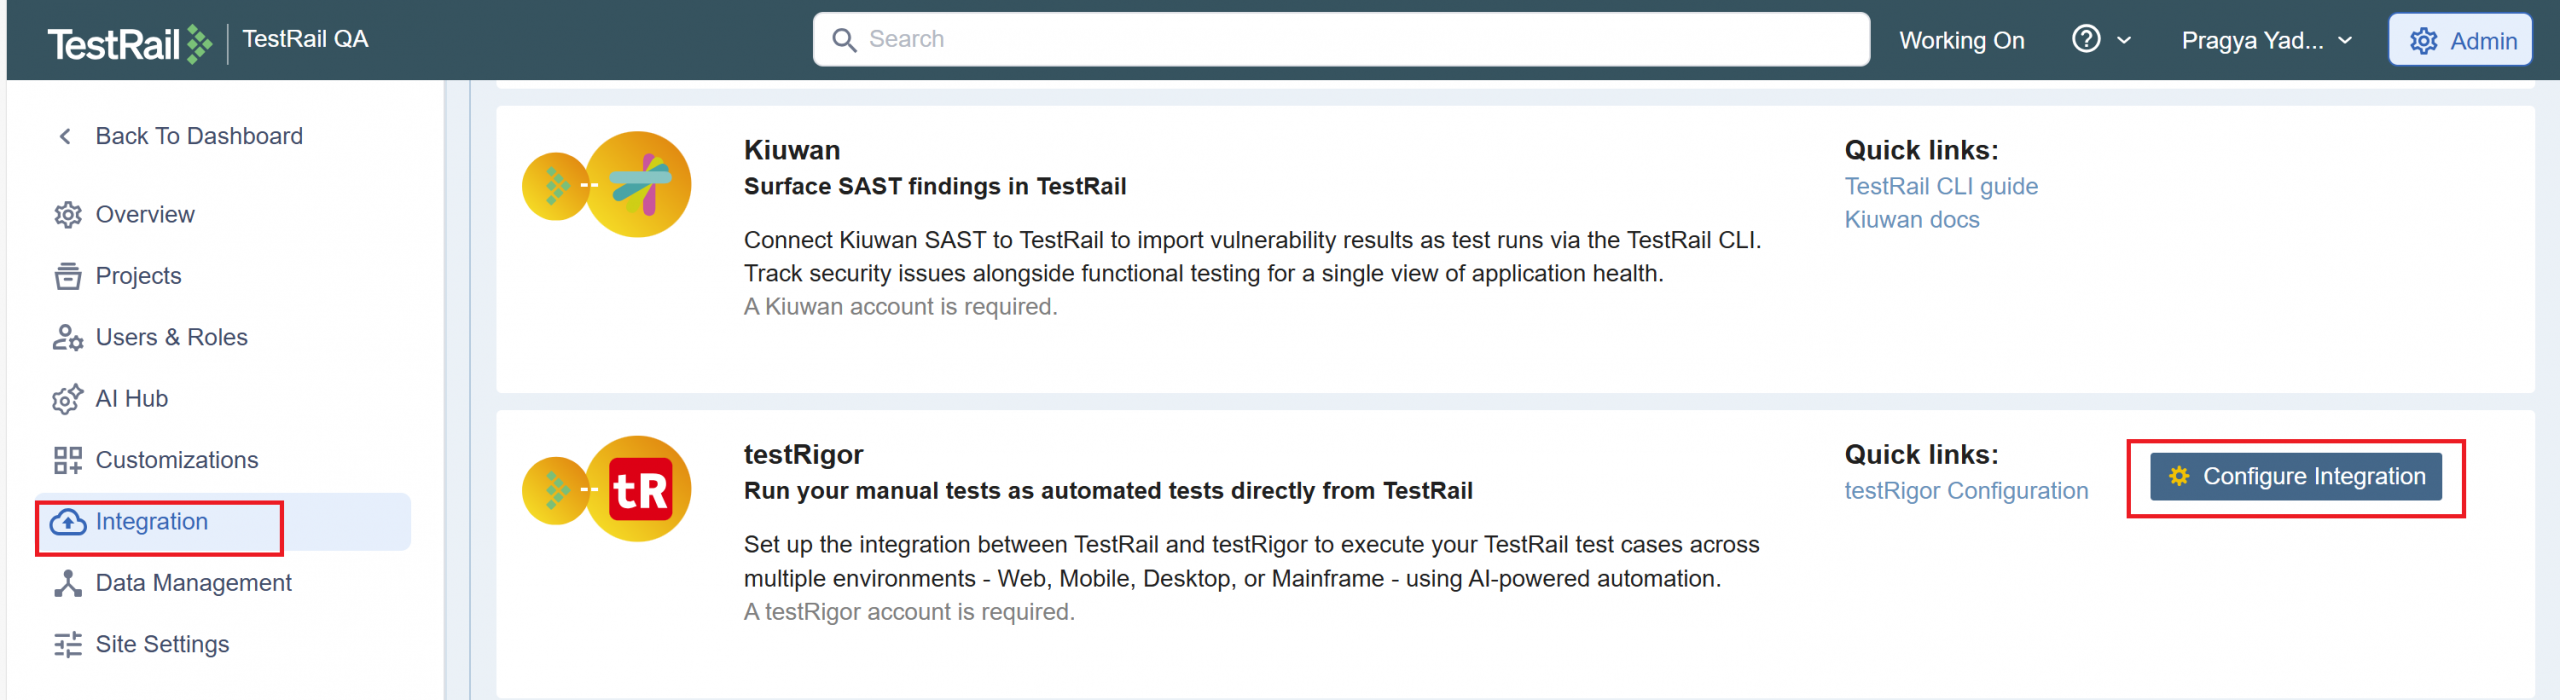Screen dimensions: 2560x700
Task: Open the TestRail CLI guide link
Action: [x=1940, y=186]
